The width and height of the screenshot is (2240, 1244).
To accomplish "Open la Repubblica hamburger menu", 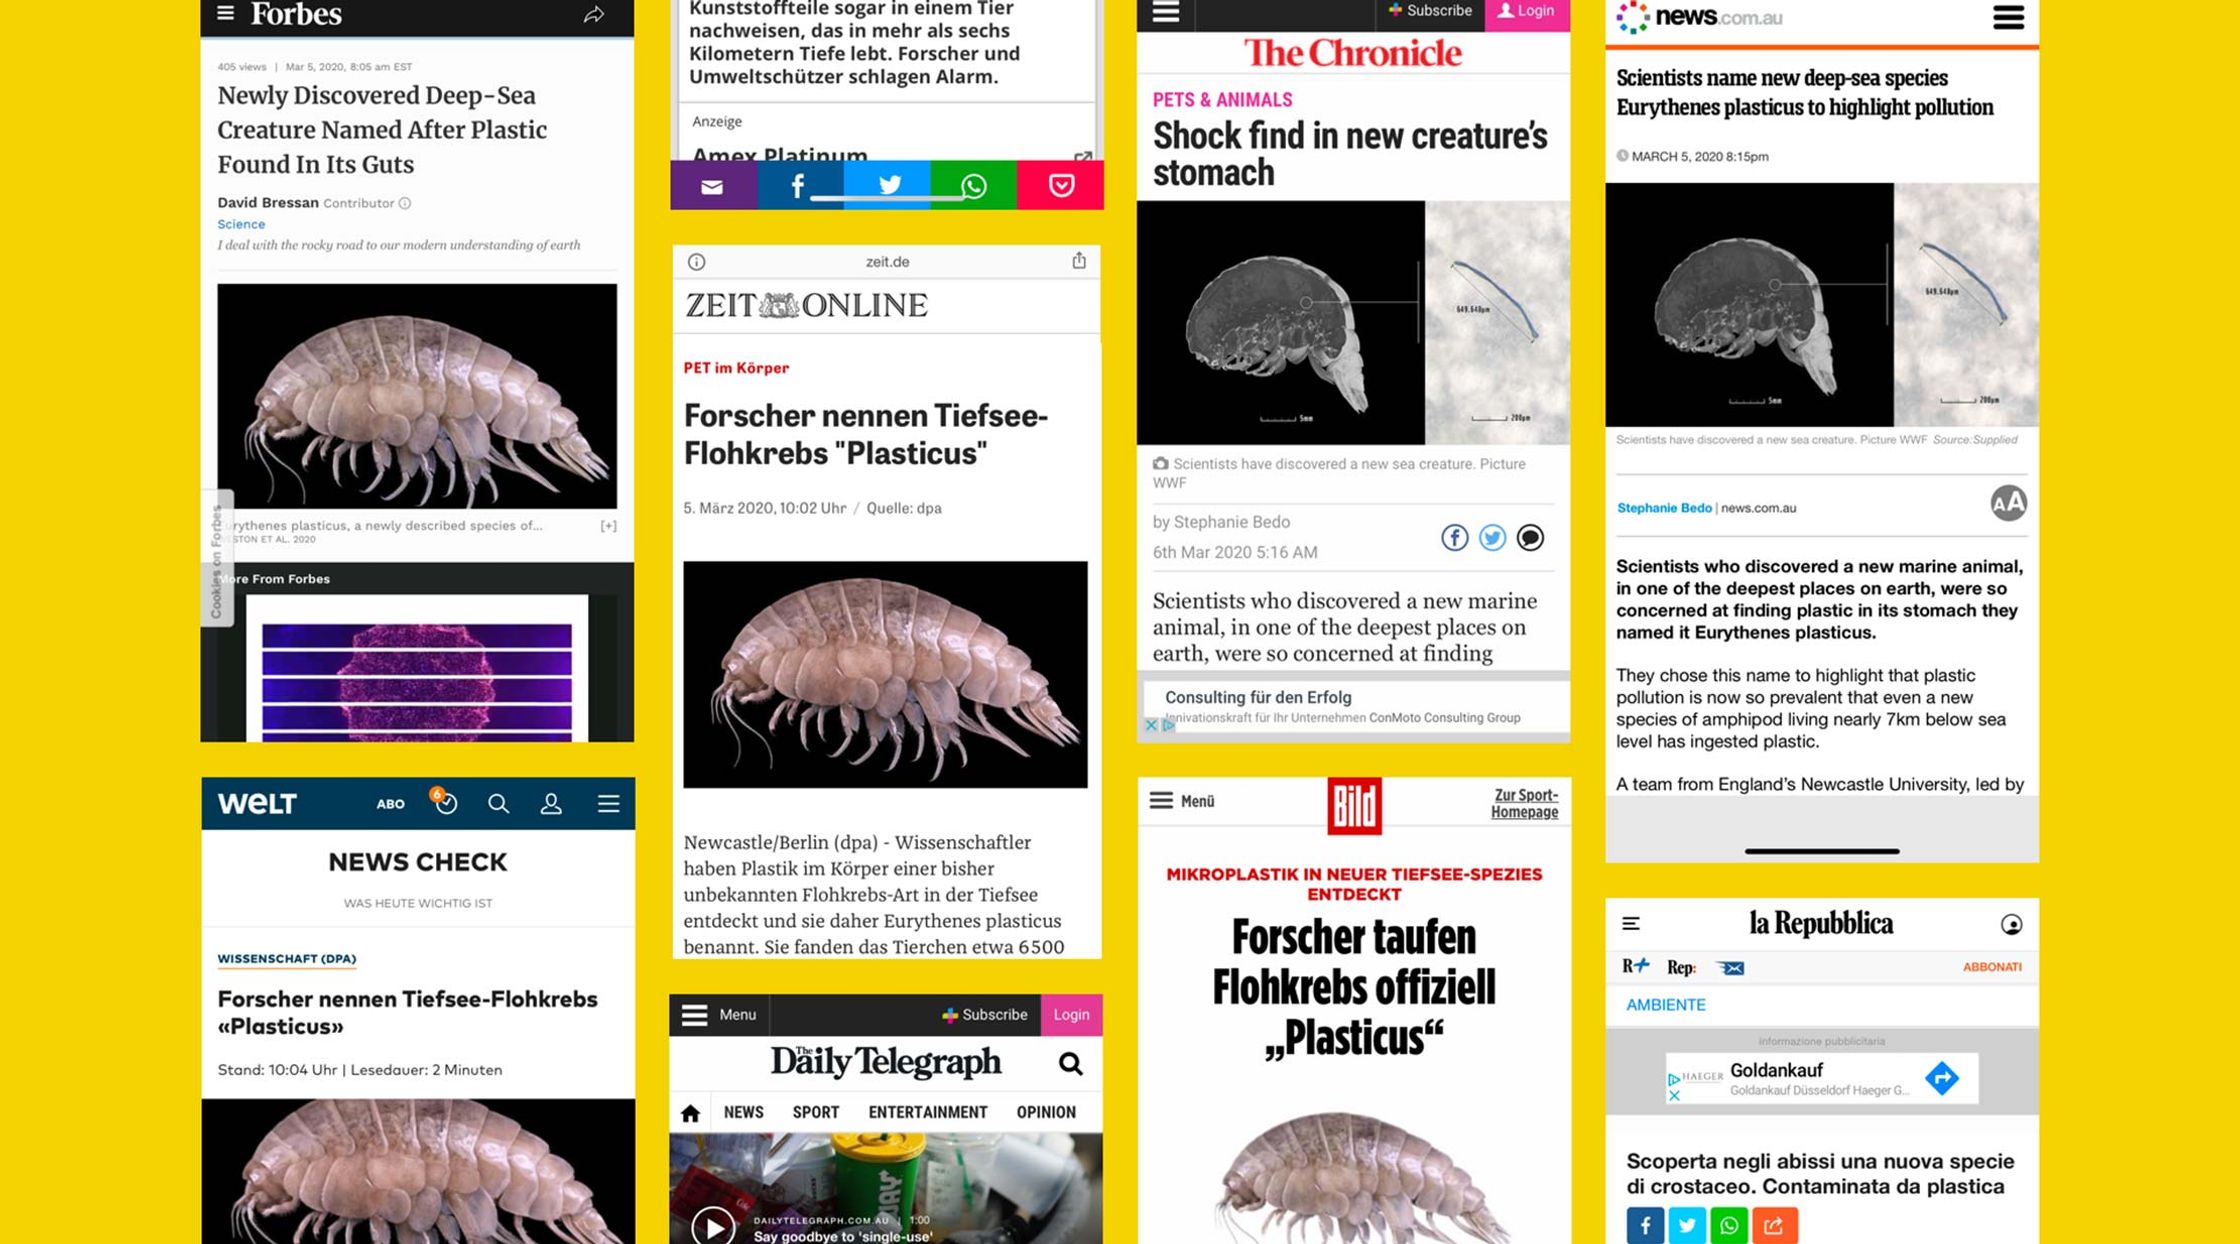I will click(x=1631, y=924).
